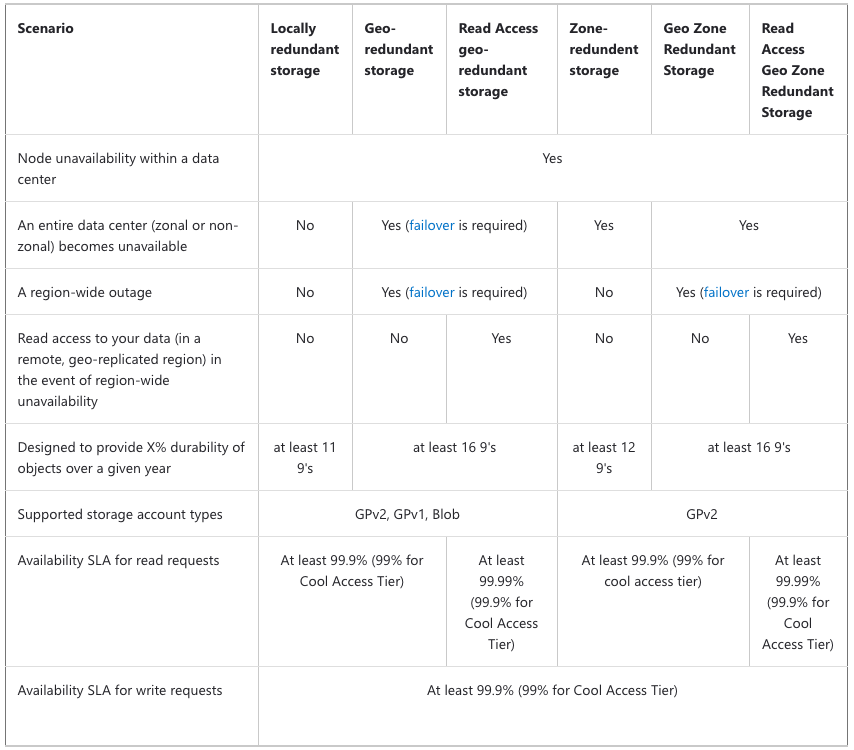Image resolution: width=854 pixels, height=750 pixels.
Task: Click Designed to provide X% durability label
Action: [x=131, y=458]
